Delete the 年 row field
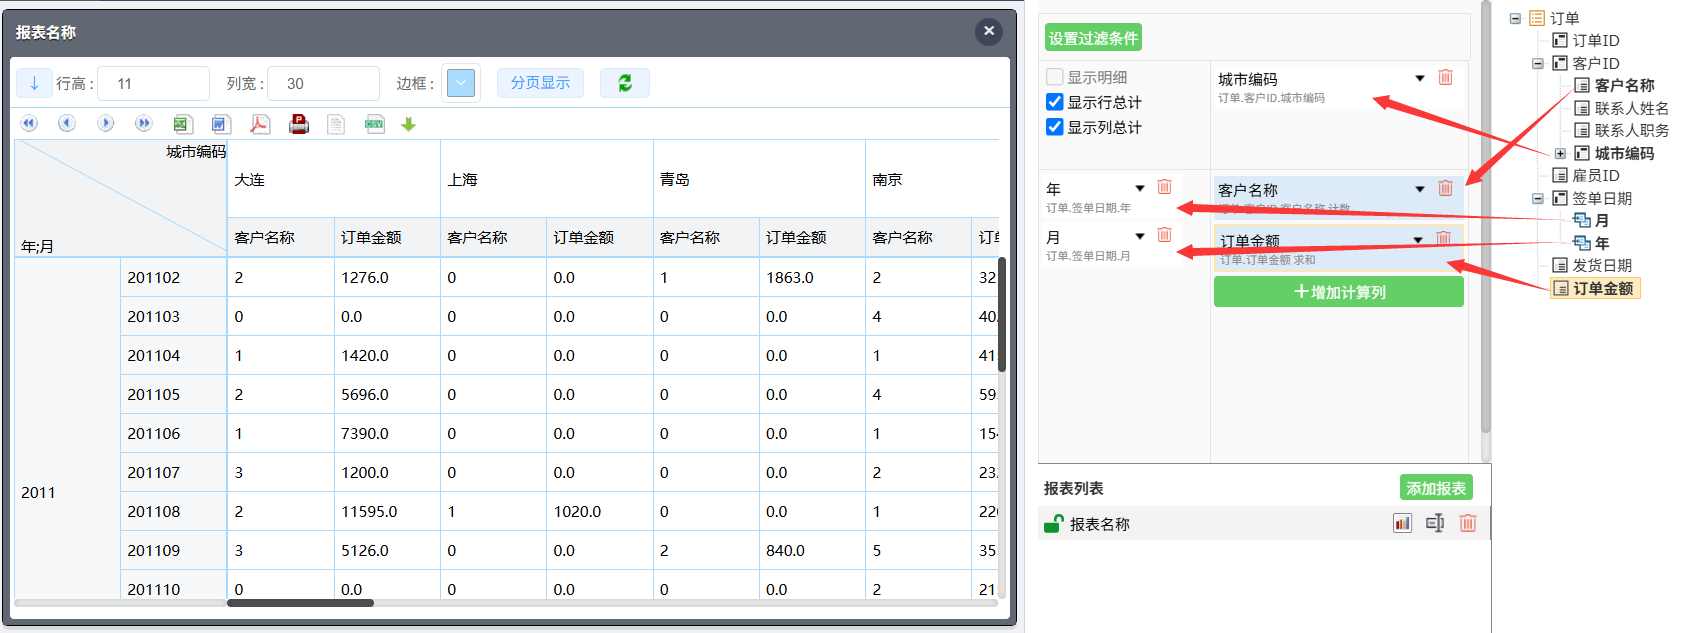This screenshot has width=1703, height=633. 1164,187
